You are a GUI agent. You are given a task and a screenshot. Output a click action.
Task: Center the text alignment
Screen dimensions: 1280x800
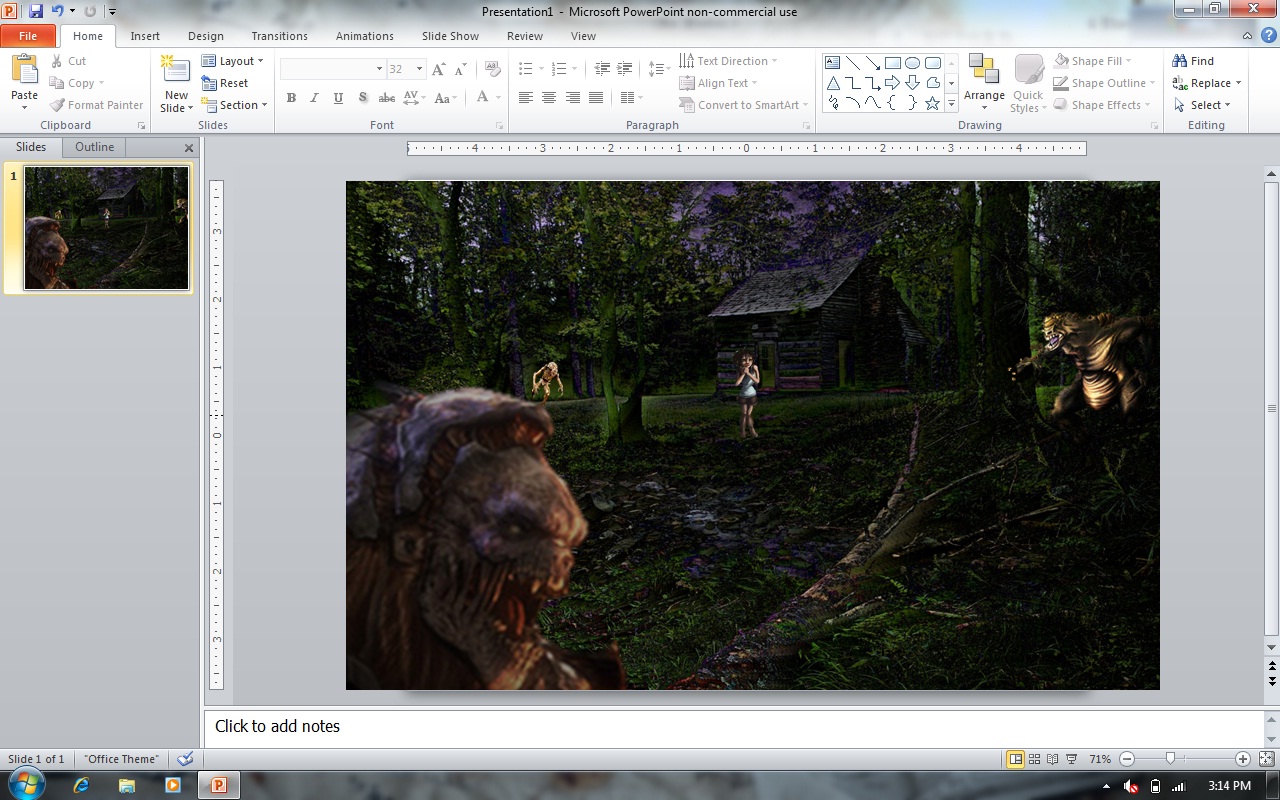pyautogui.click(x=549, y=98)
